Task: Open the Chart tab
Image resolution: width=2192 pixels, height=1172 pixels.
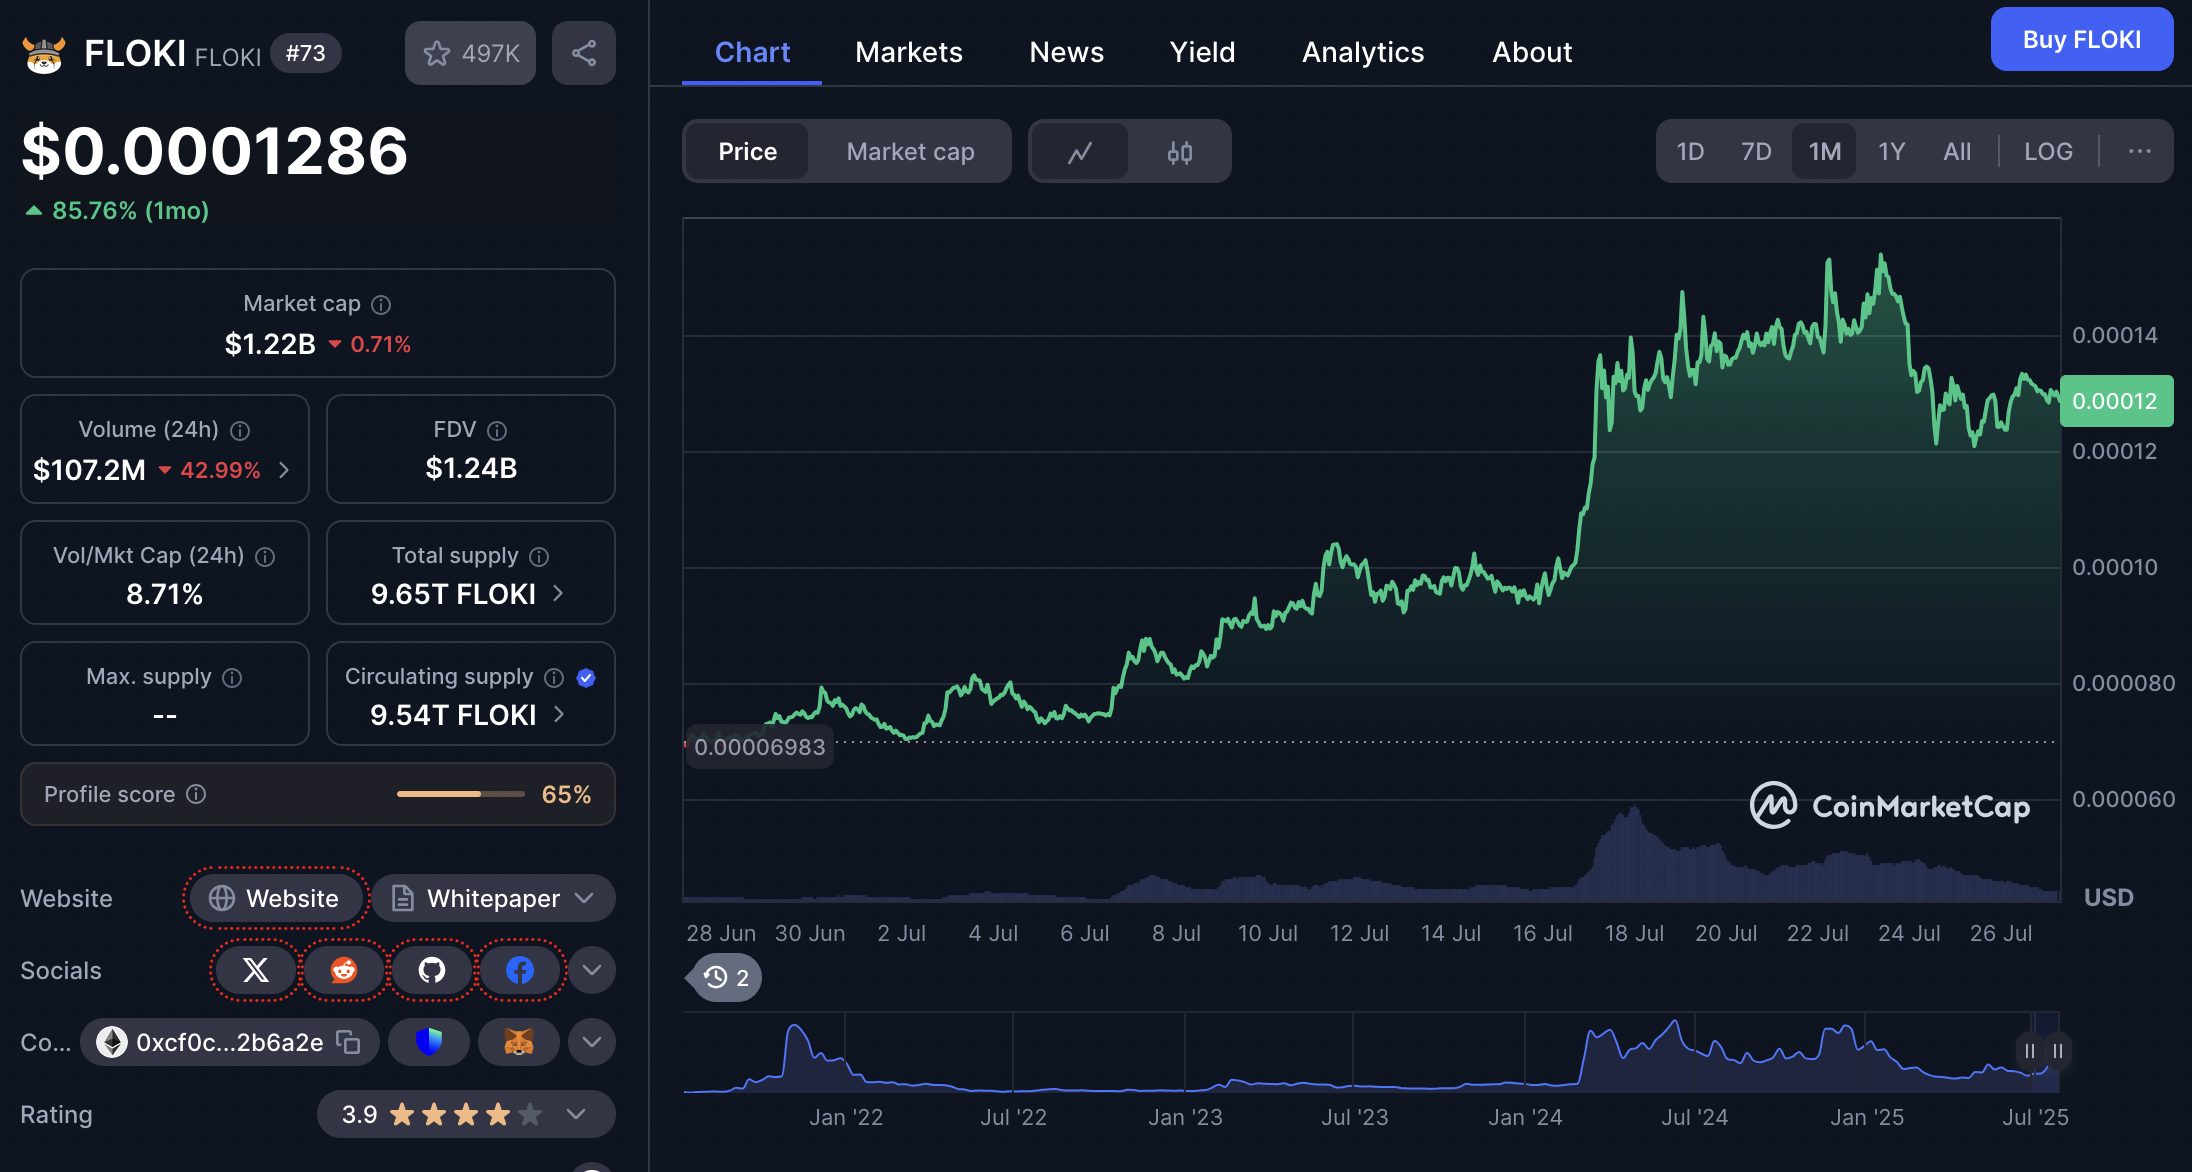Action: point(752,52)
